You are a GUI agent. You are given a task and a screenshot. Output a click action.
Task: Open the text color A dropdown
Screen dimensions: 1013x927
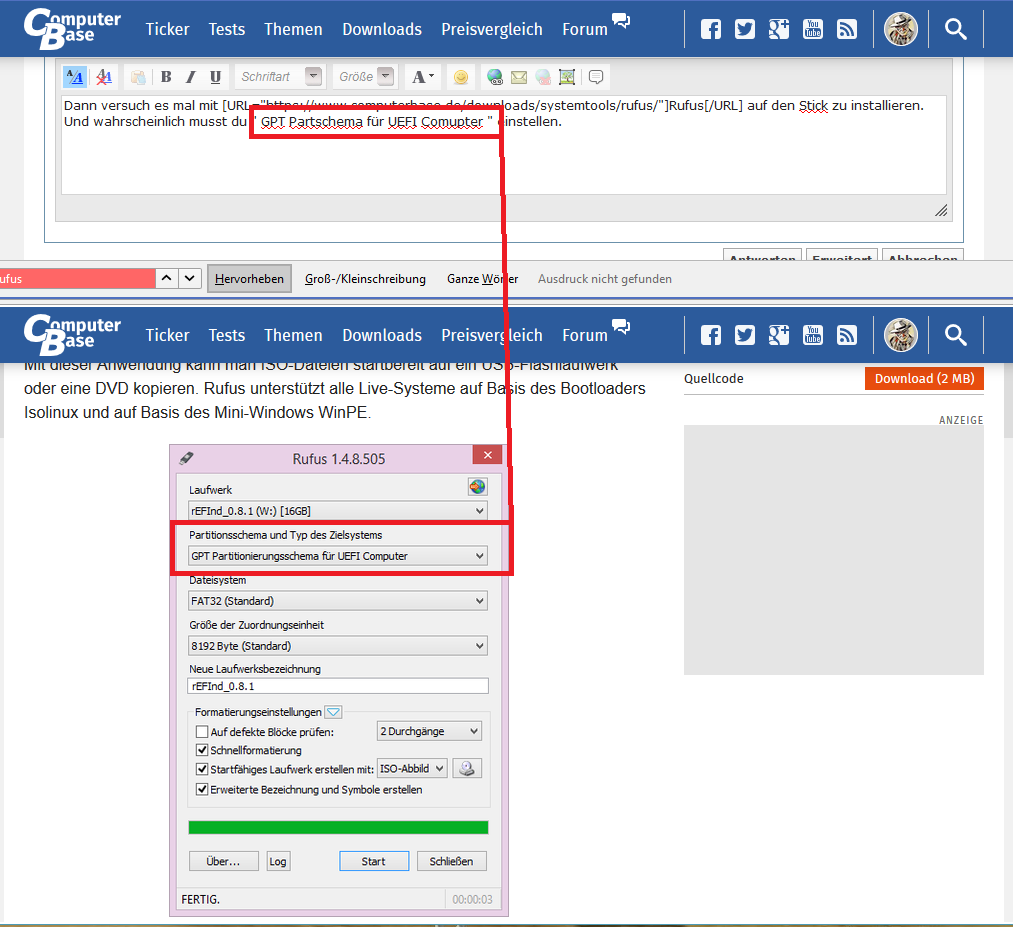tap(423, 77)
